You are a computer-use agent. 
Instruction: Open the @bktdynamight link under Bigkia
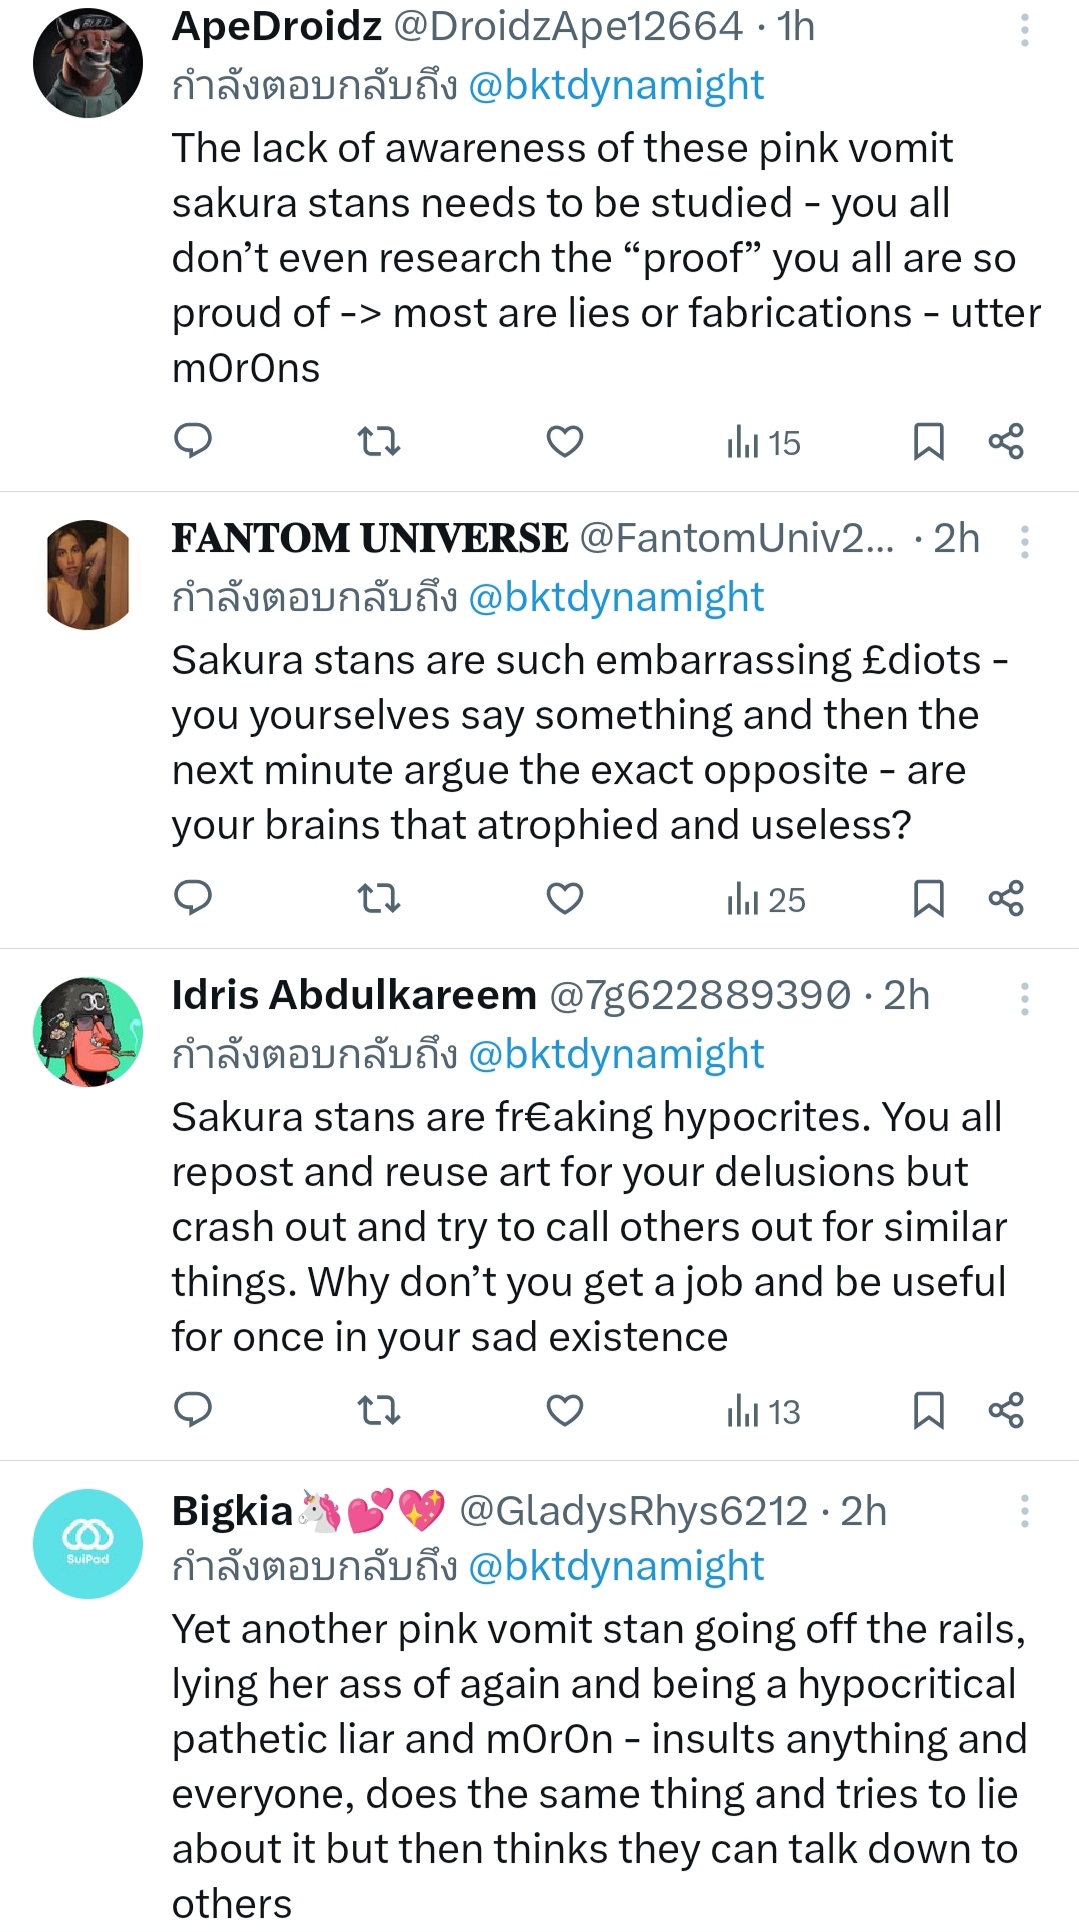point(616,1566)
